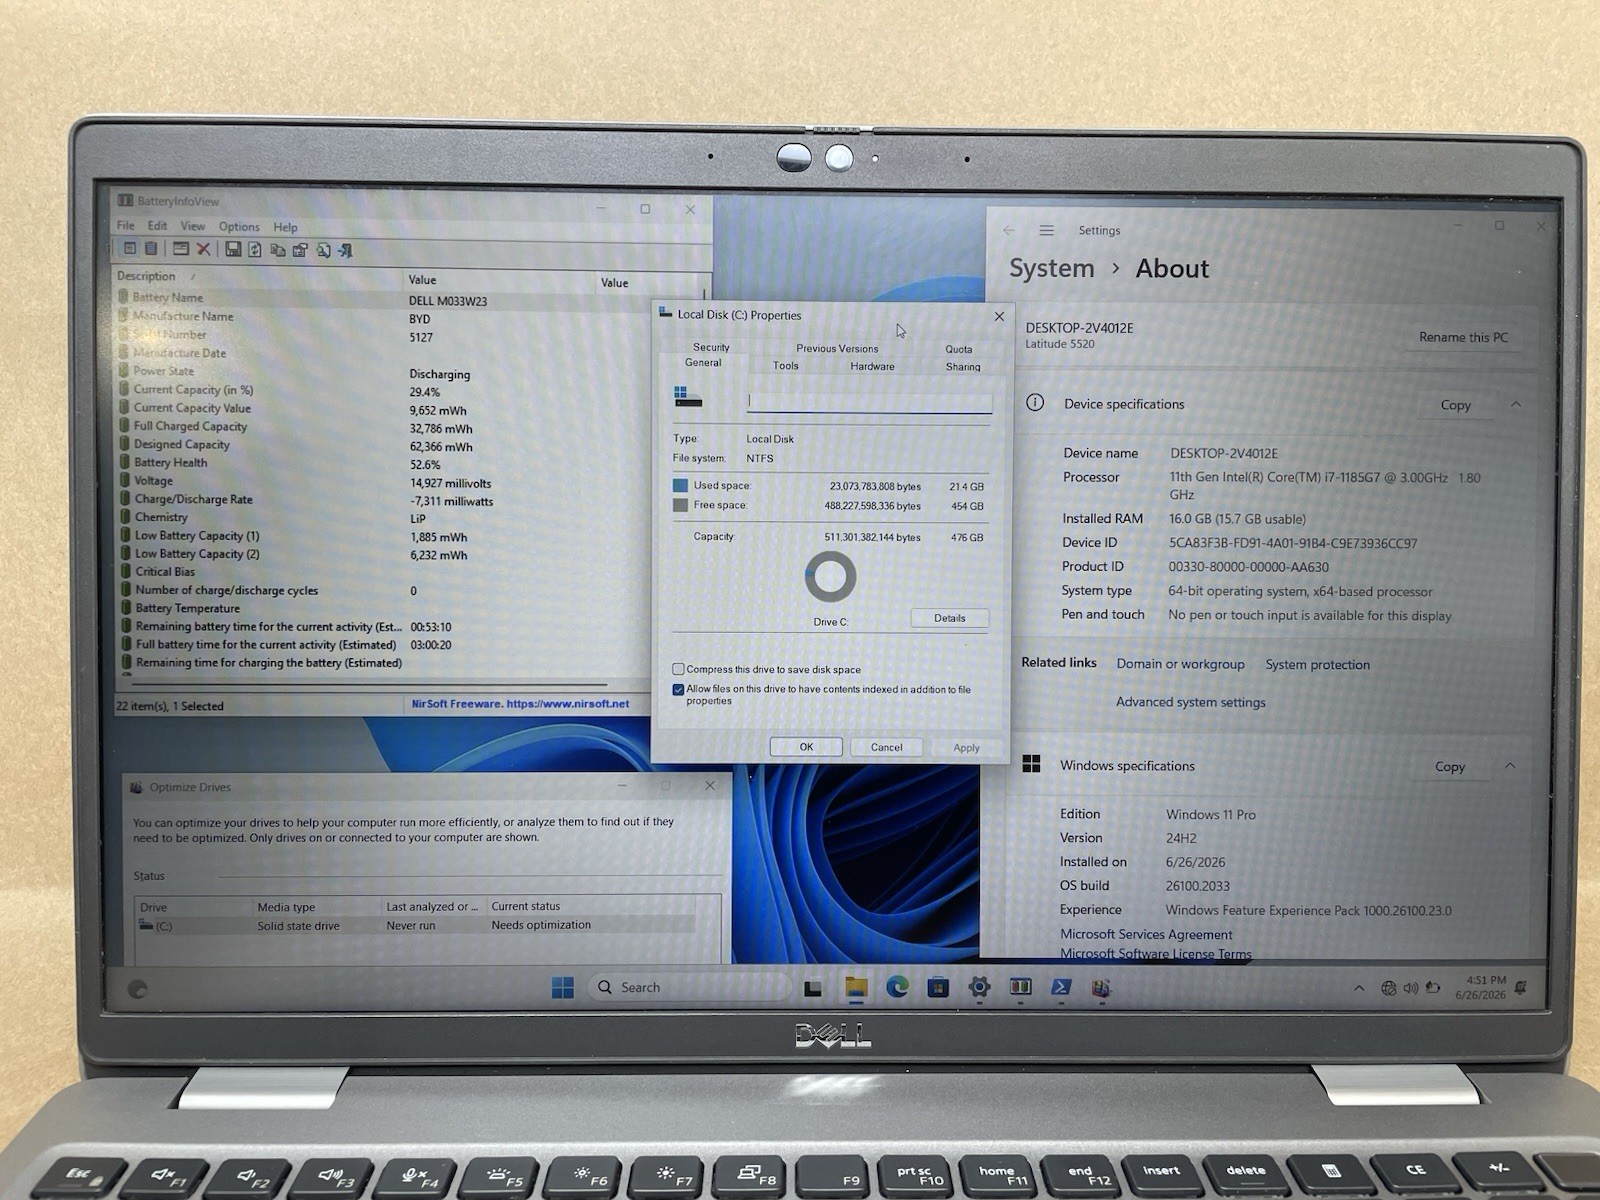Click the Details button for Drive C
1600x1200 pixels.
click(950, 618)
